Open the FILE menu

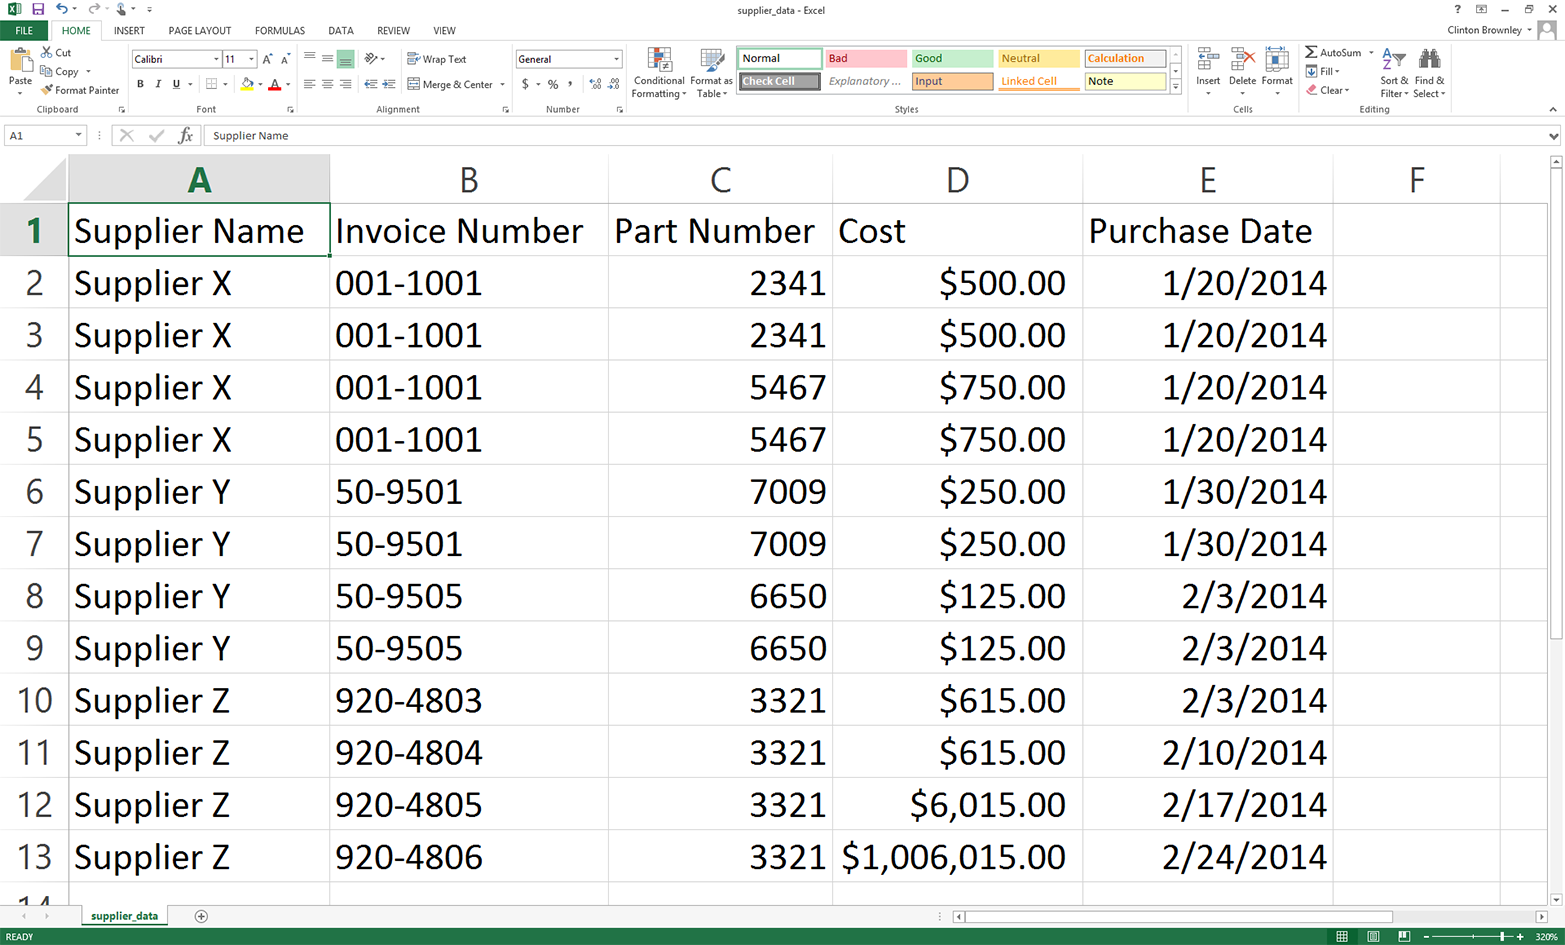[x=23, y=30]
